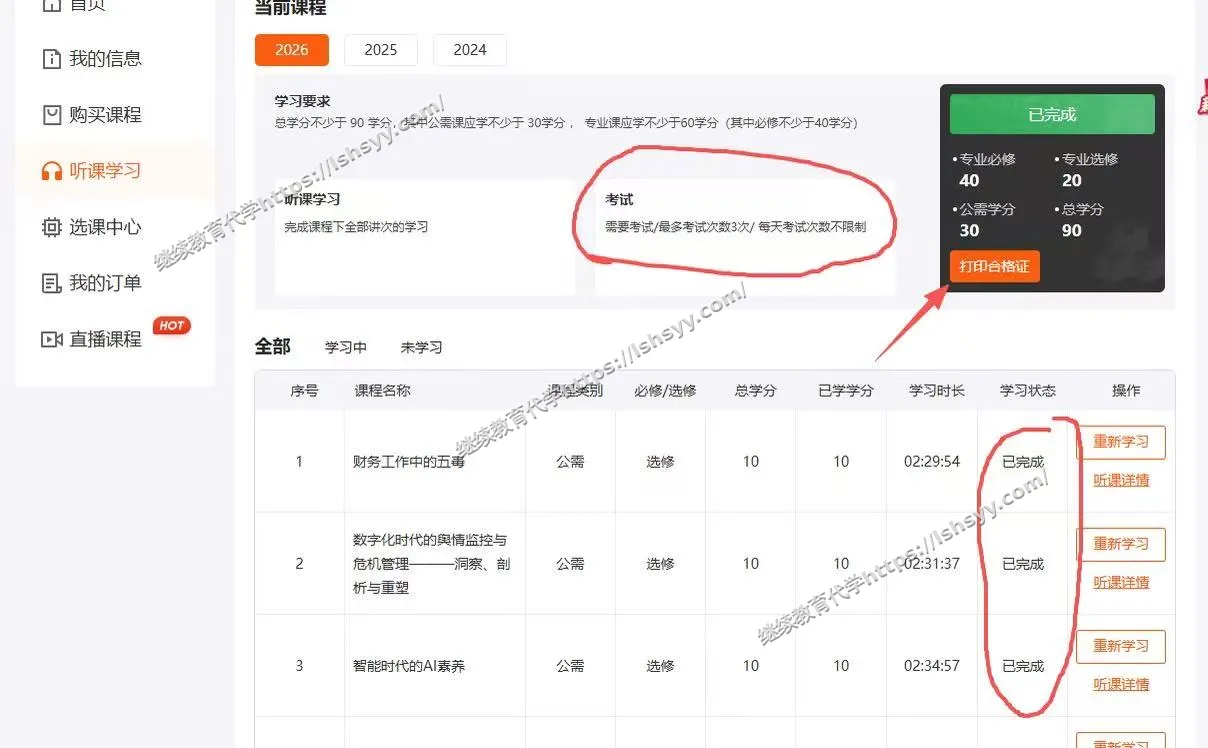Switch to the 2024 year tab
This screenshot has width=1208, height=748.
470,50
